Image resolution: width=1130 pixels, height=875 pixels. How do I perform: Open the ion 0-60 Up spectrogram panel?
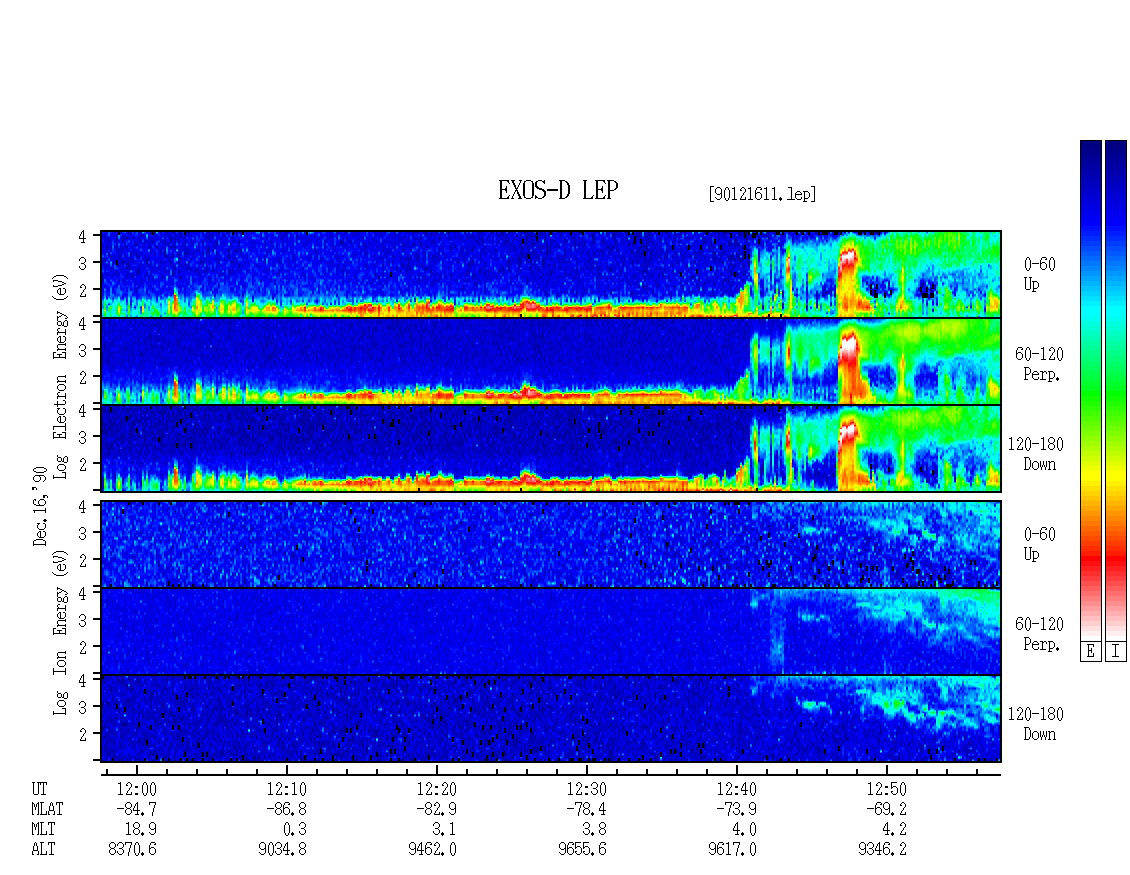(551, 544)
